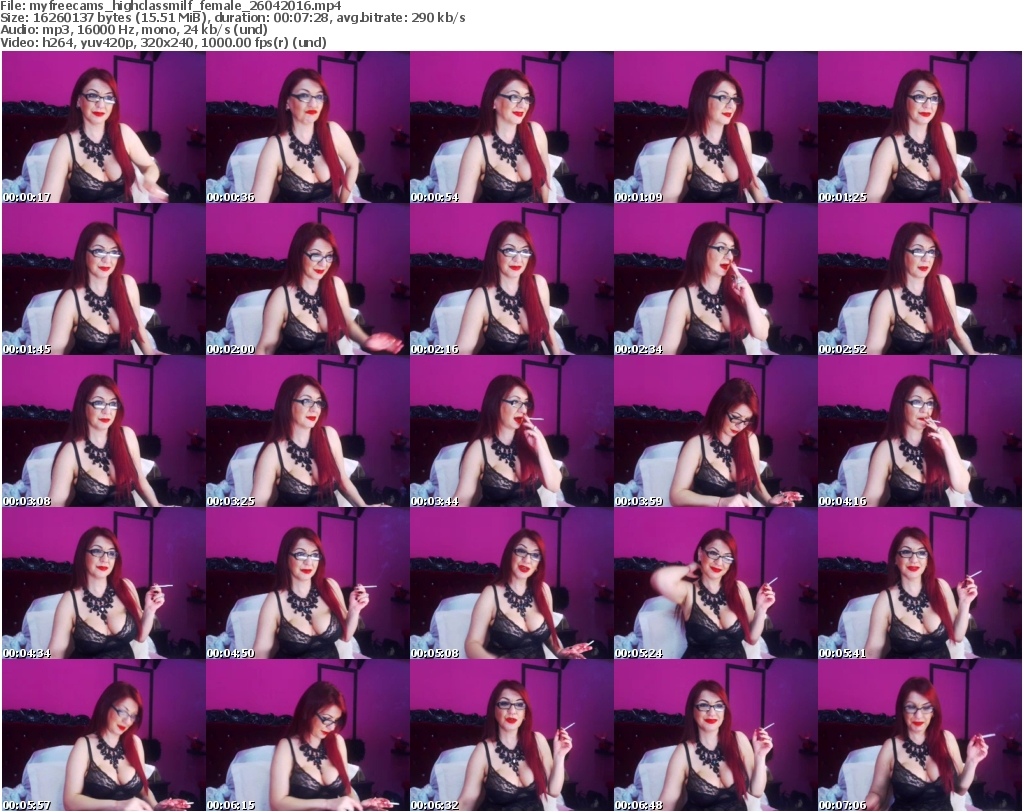Select the thumbnail stamped 00:00:17

click(x=104, y=127)
